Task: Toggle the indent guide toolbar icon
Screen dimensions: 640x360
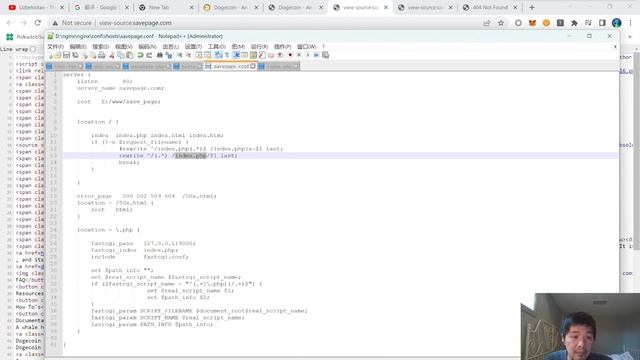Action: point(235,55)
